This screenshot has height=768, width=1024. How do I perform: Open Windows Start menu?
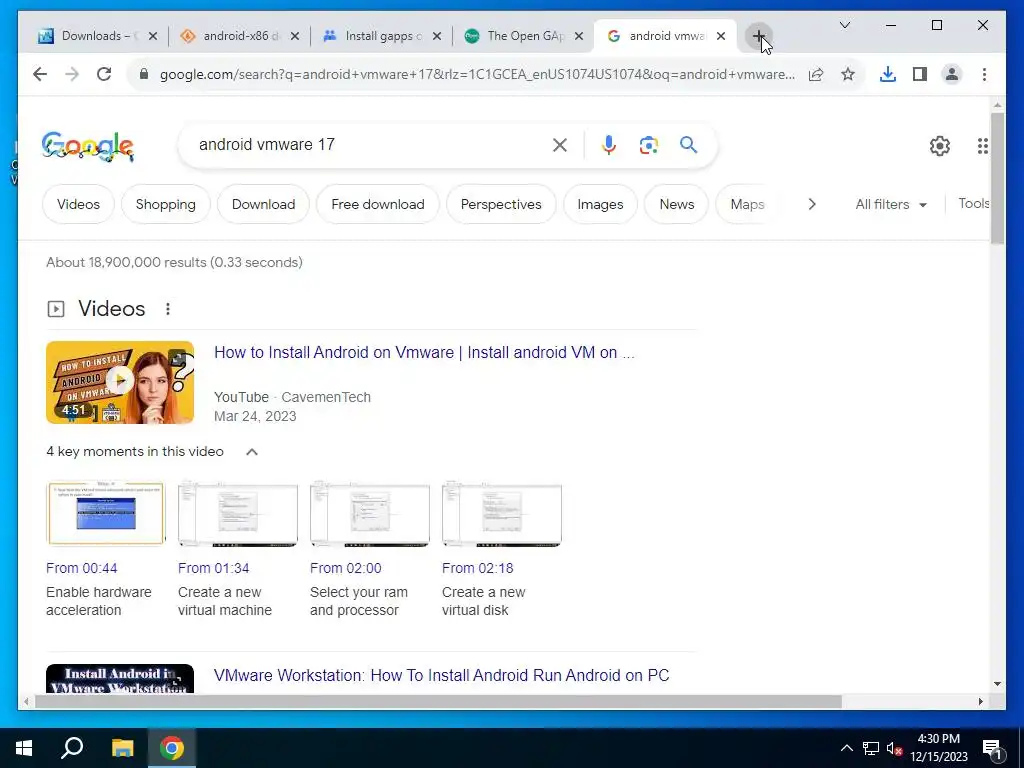point(24,748)
